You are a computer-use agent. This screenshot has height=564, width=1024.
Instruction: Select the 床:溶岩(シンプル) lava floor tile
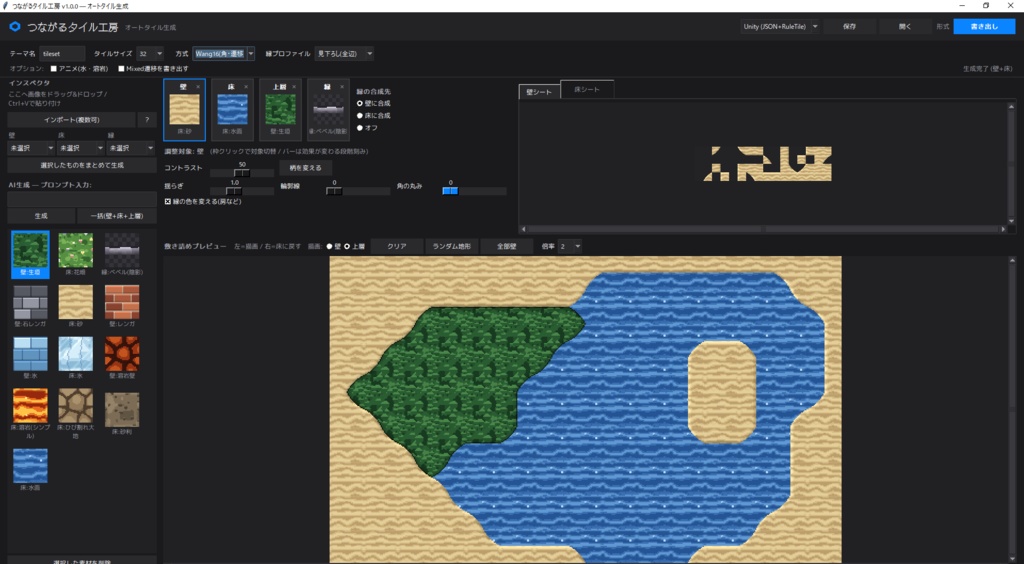(30, 414)
